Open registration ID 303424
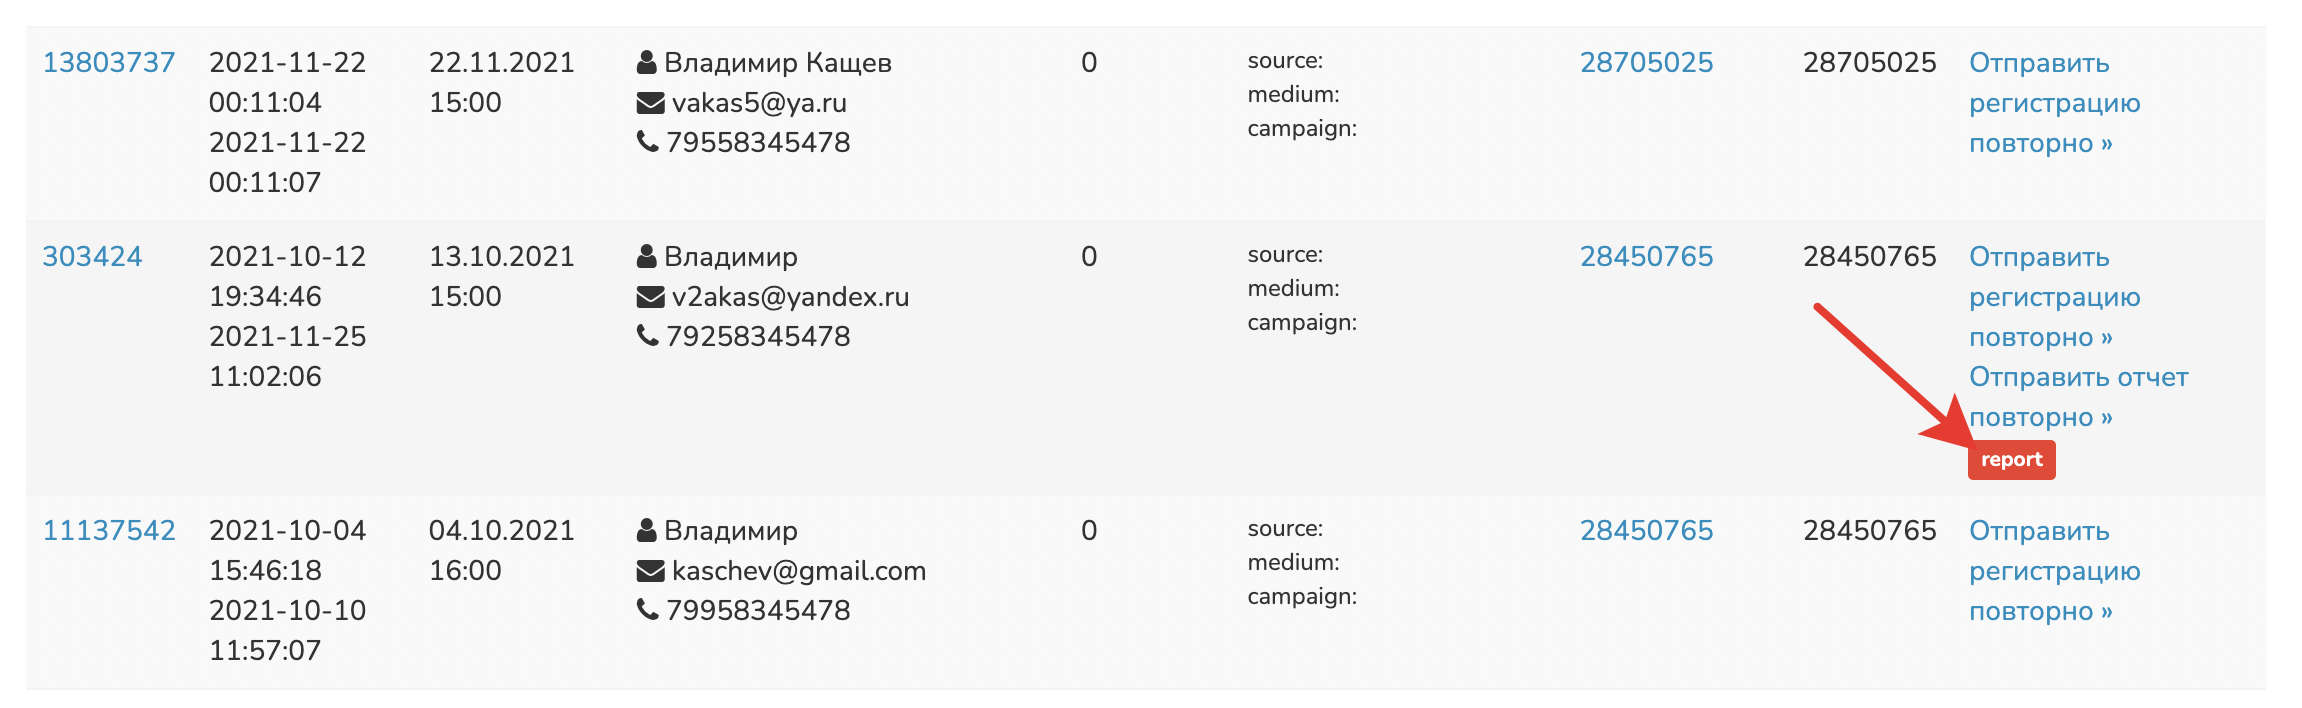Image resolution: width=2302 pixels, height=708 pixels. [x=92, y=256]
